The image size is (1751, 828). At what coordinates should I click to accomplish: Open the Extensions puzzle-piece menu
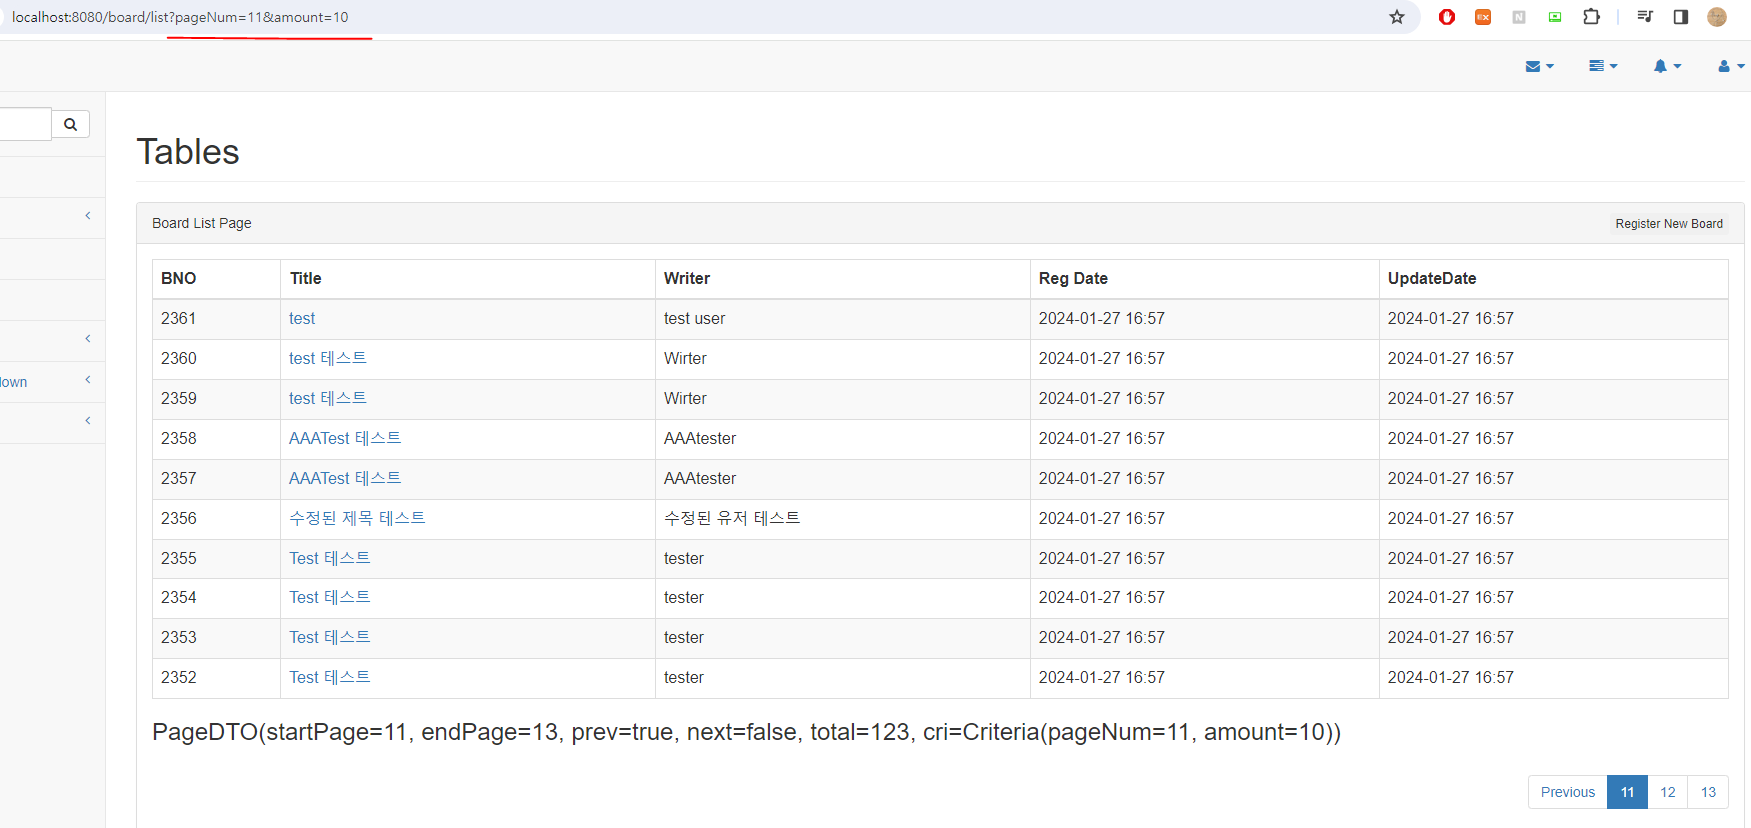tap(1591, 17)
